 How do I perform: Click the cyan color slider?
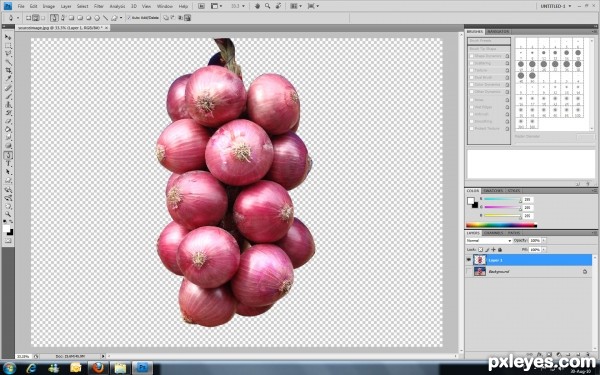(x=502, y=199)
